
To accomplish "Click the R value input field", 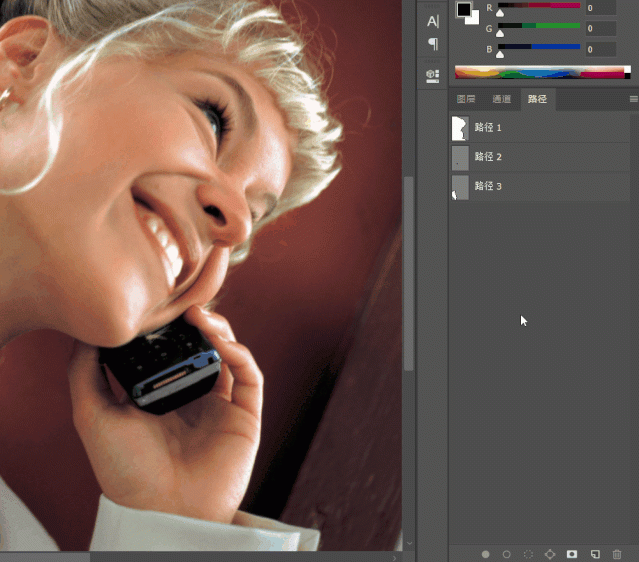I will (600, 8).
